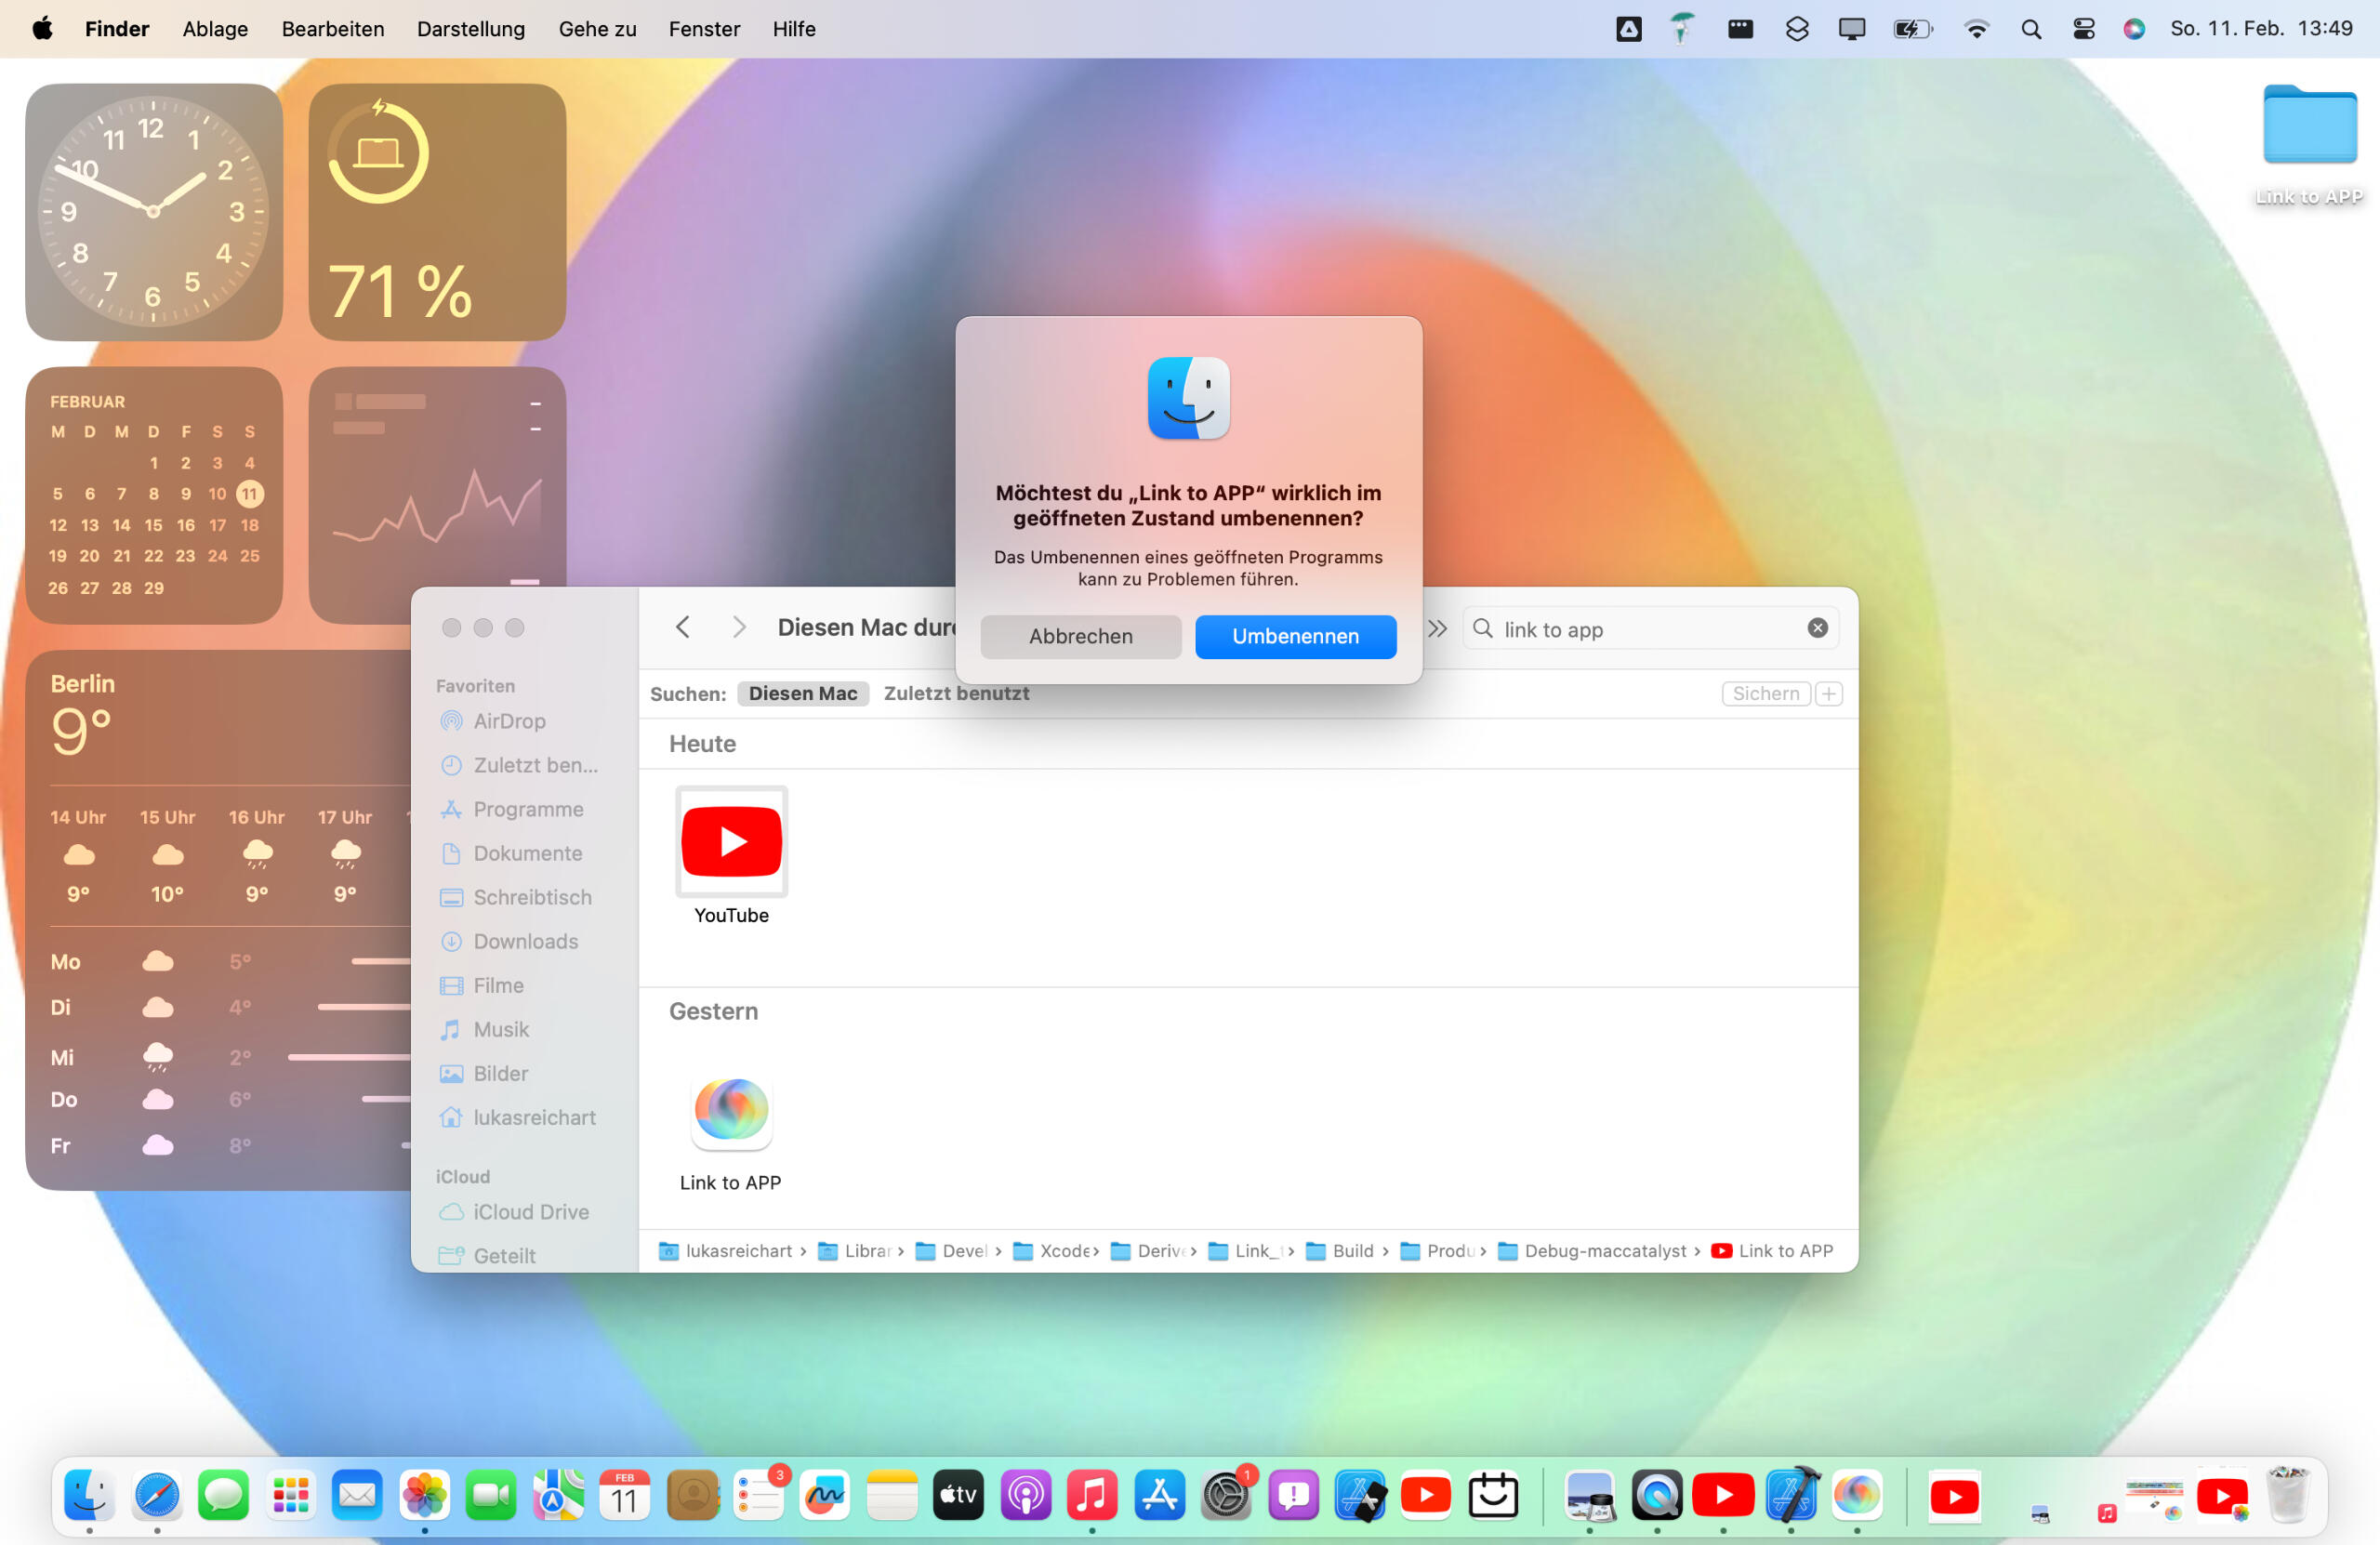
Task: Open Link to APP desktop folder
Action: 2310,125
